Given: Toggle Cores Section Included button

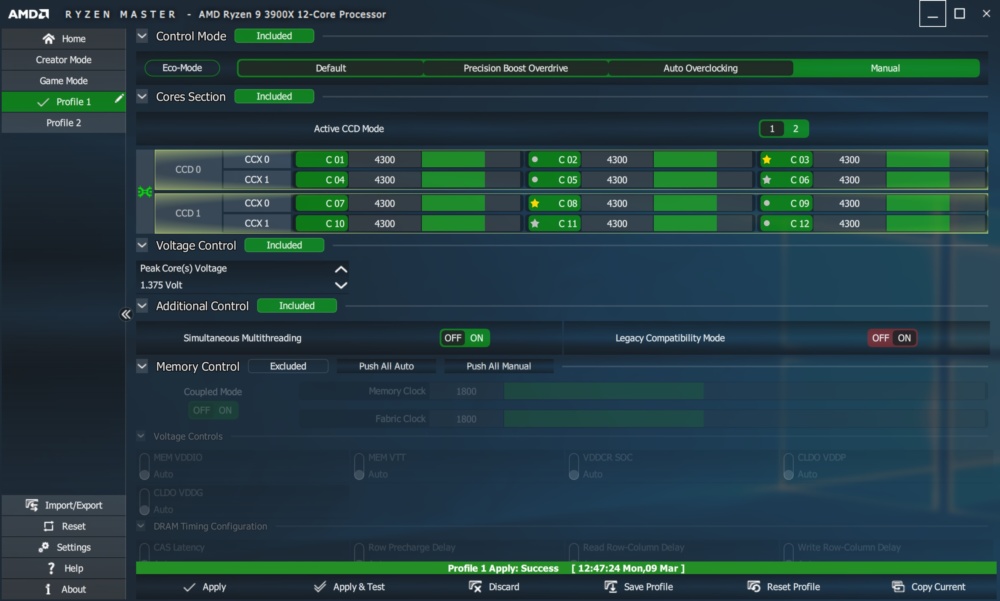Looking at the screenshot, I should point(274,96).
